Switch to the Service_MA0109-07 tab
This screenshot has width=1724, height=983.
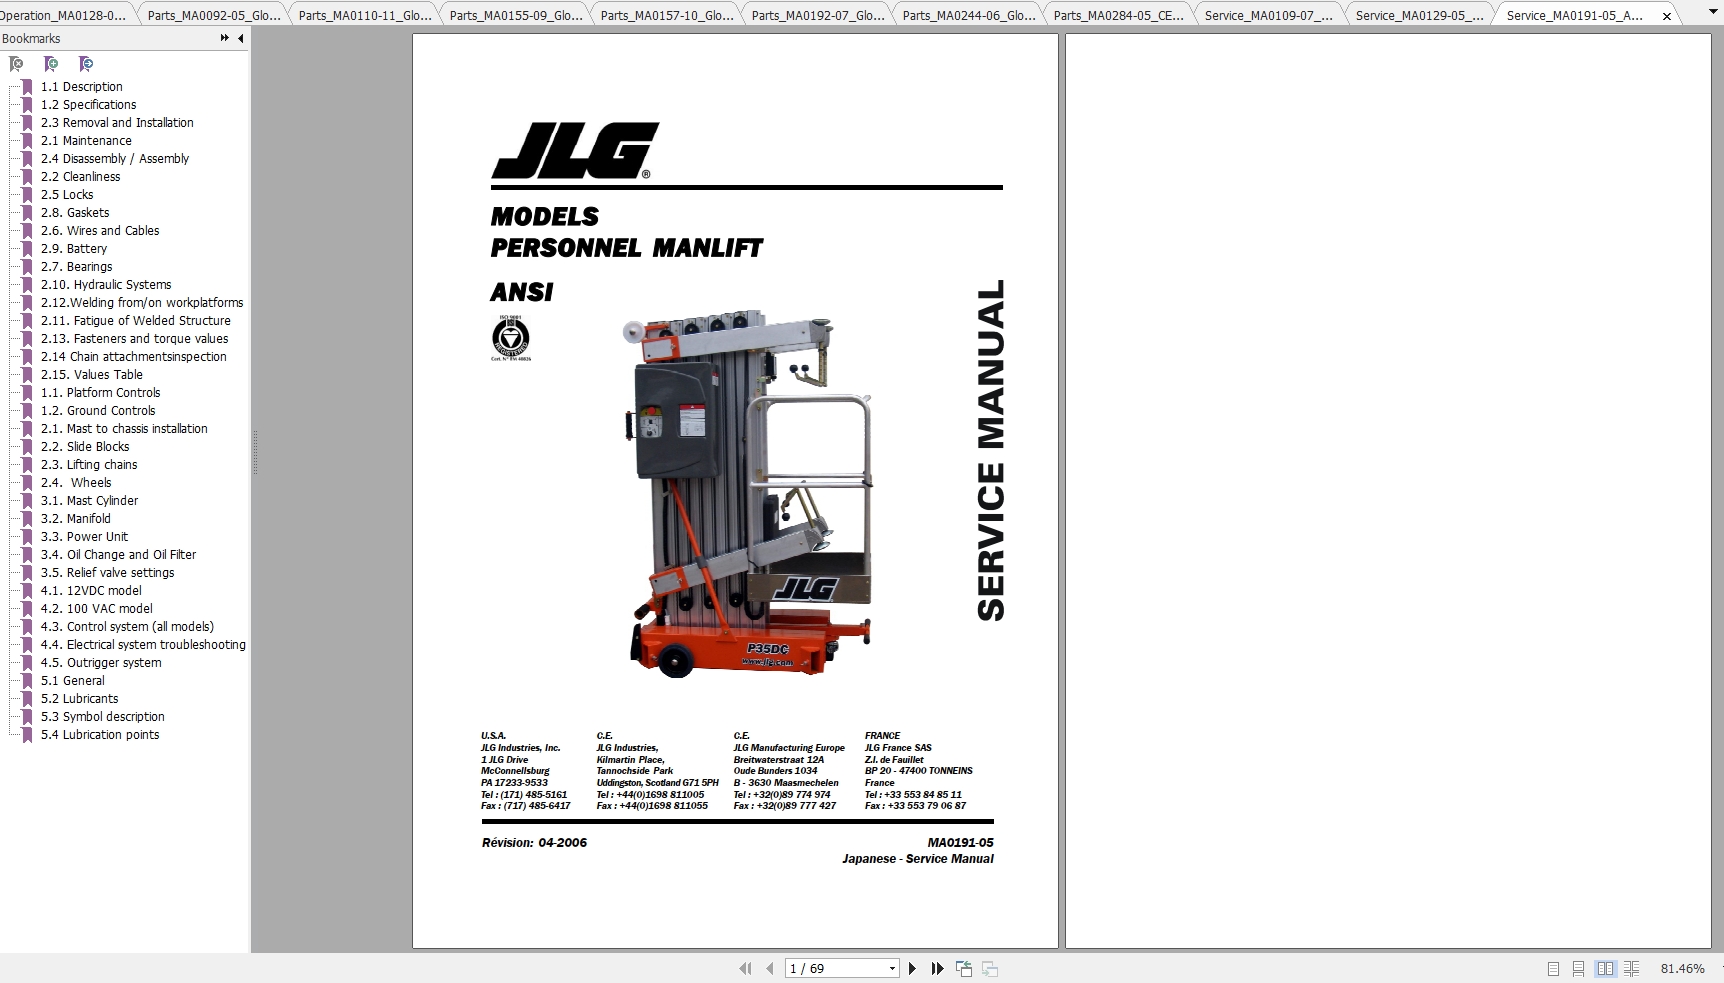click(x=1269, y=15)
